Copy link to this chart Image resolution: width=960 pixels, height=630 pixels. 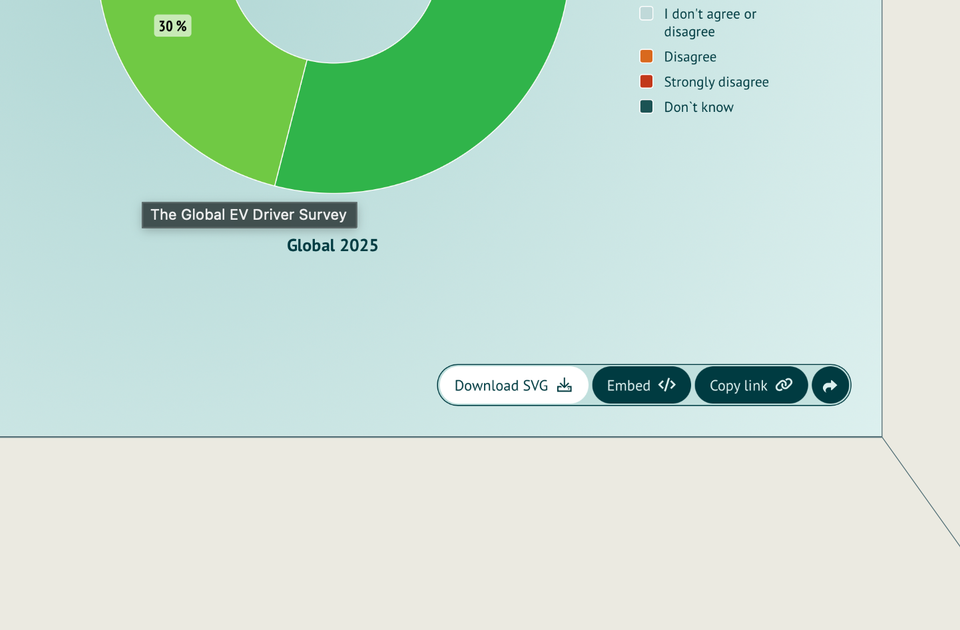[x=751, y=386]
